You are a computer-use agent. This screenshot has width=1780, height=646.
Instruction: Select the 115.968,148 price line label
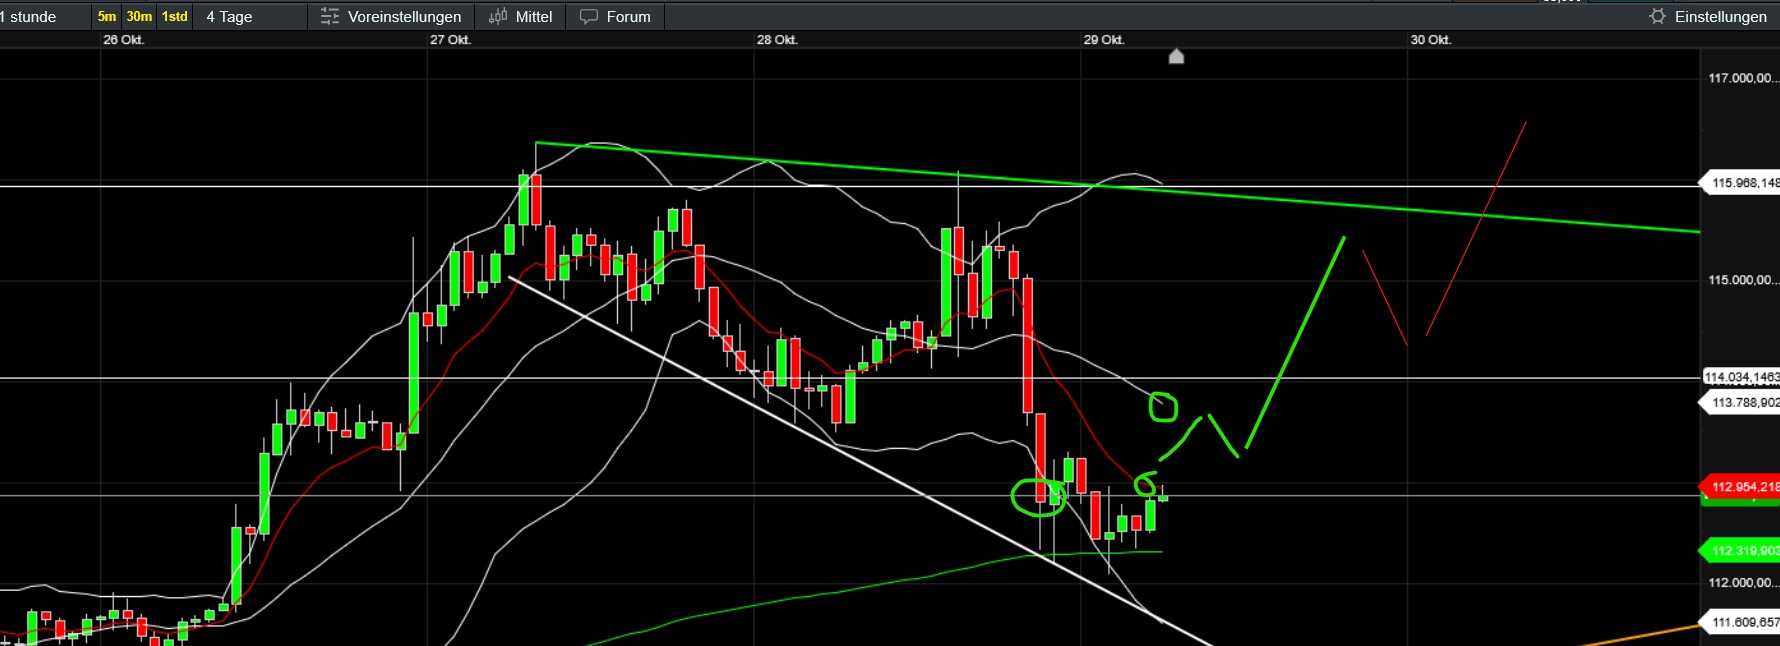tap(1740, 183)
